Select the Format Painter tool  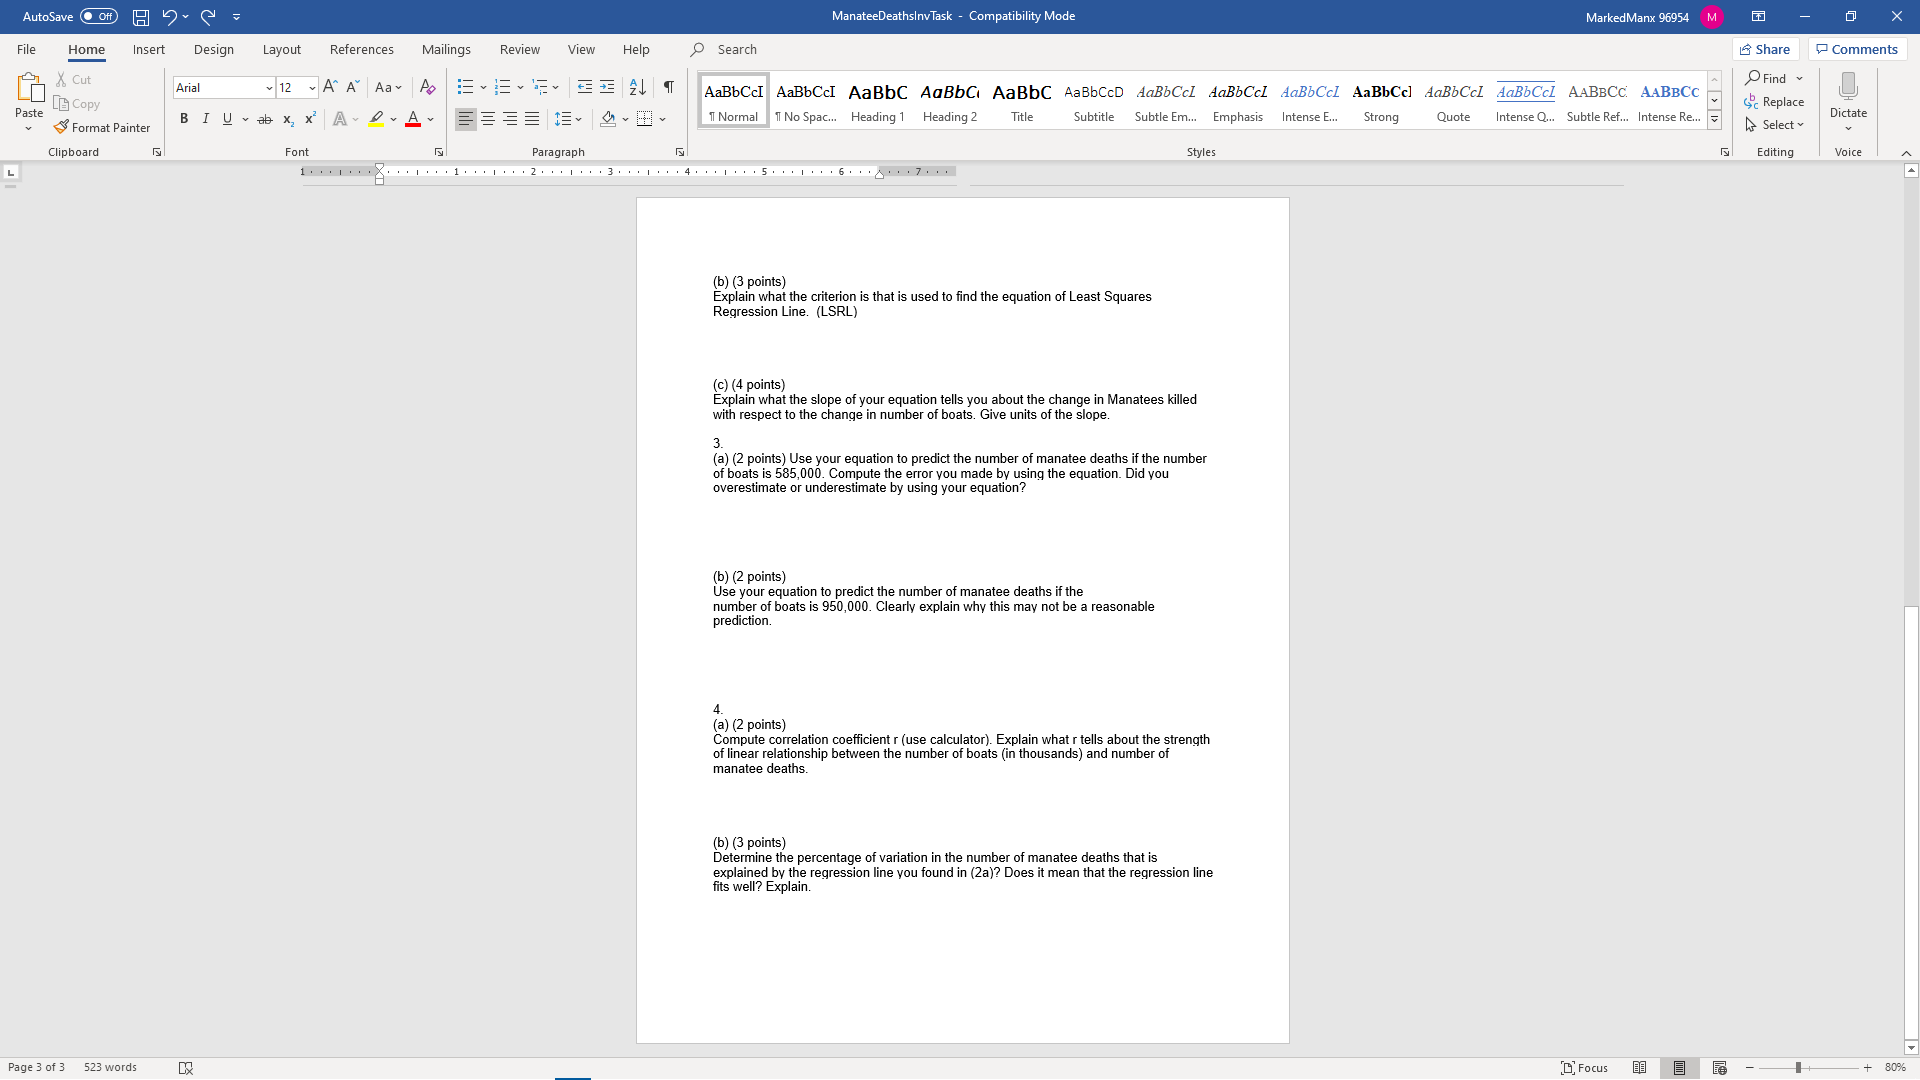pyautogui.click(x=103, y=127)
